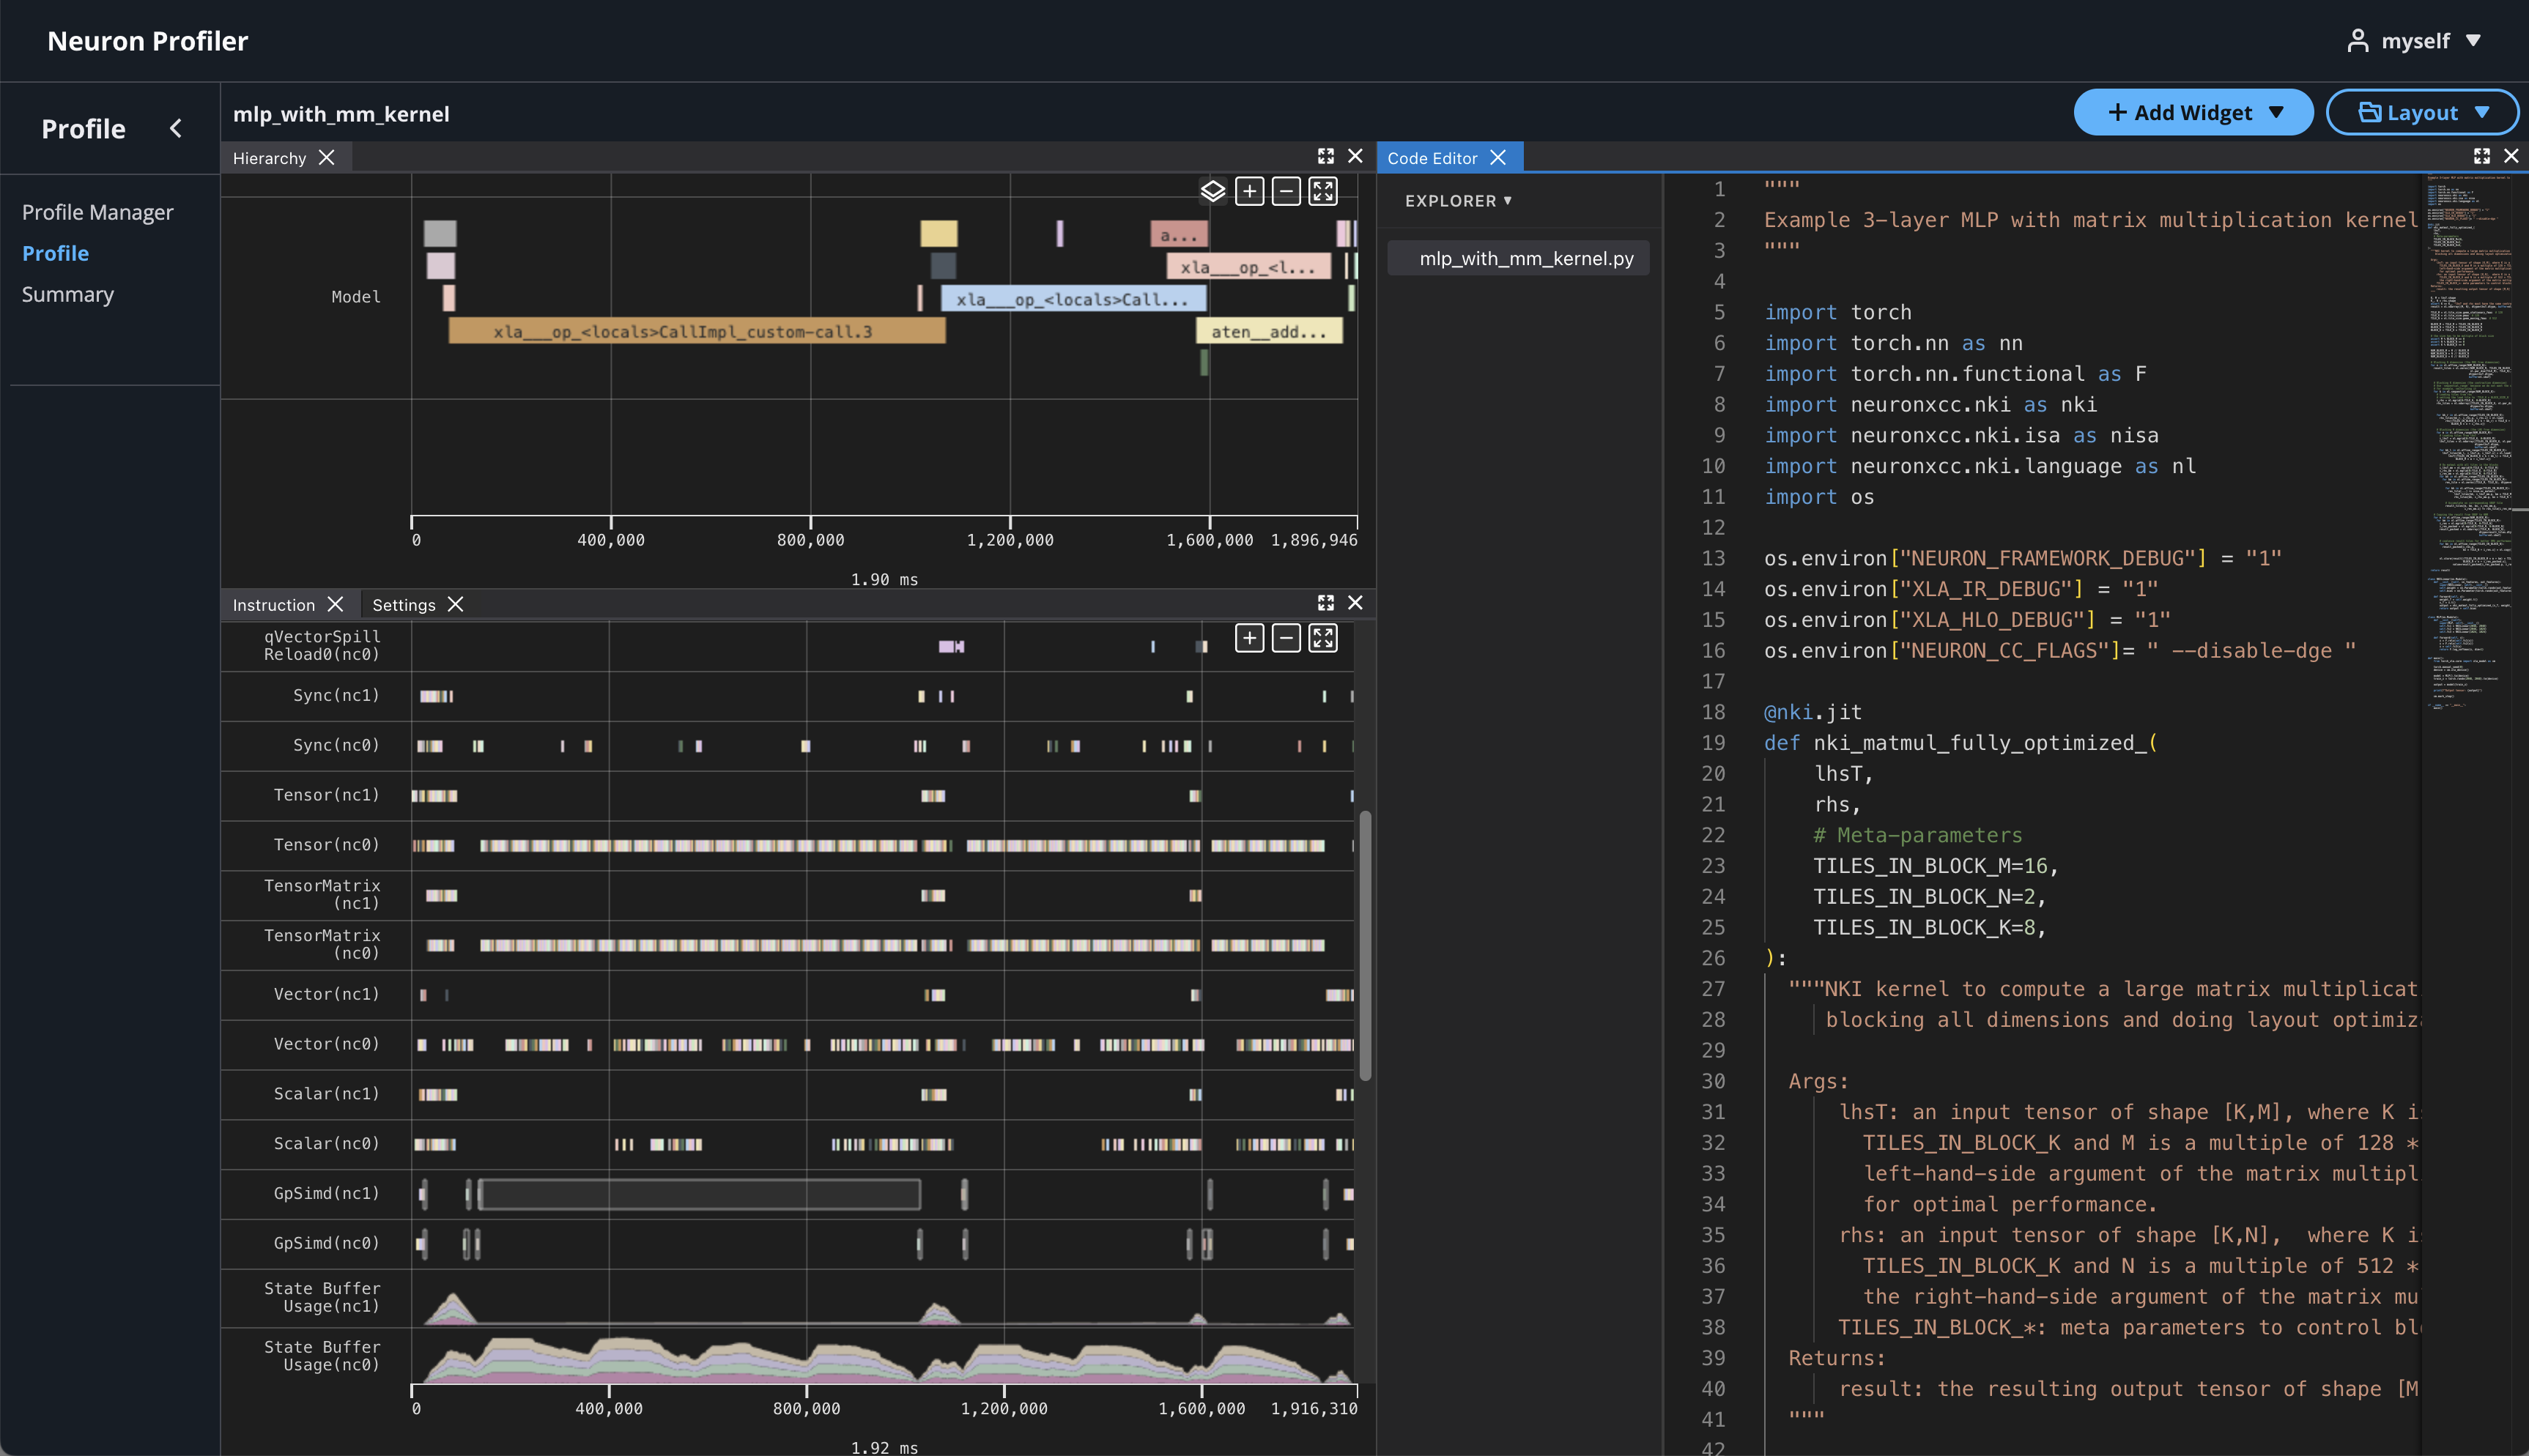Open mlp_with_mm_kernel.py in explorer
The width and height of the screenshot is (2529, 1456).
click(x=1525, y=258)
